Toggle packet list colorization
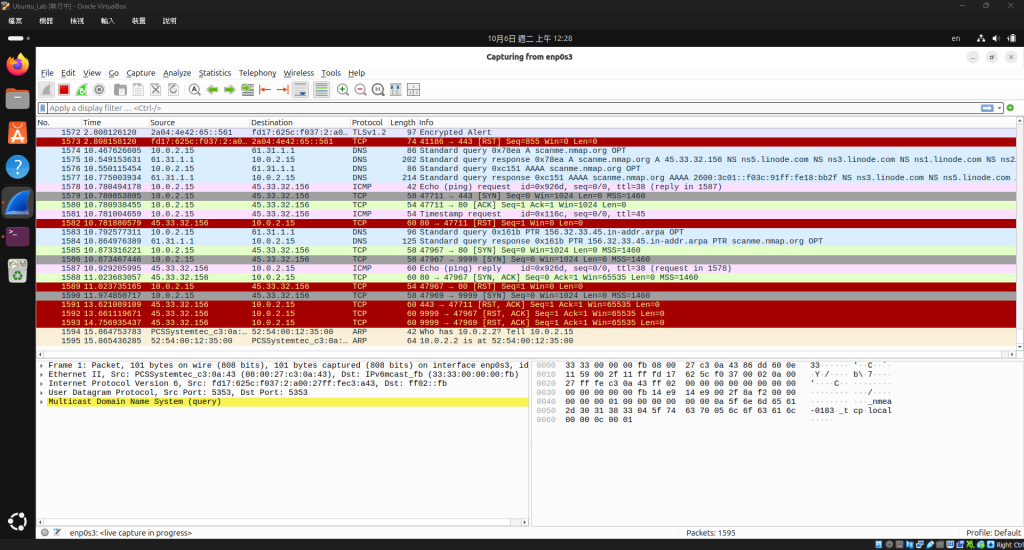This screenshot has width=1024, height=550. 321,89
